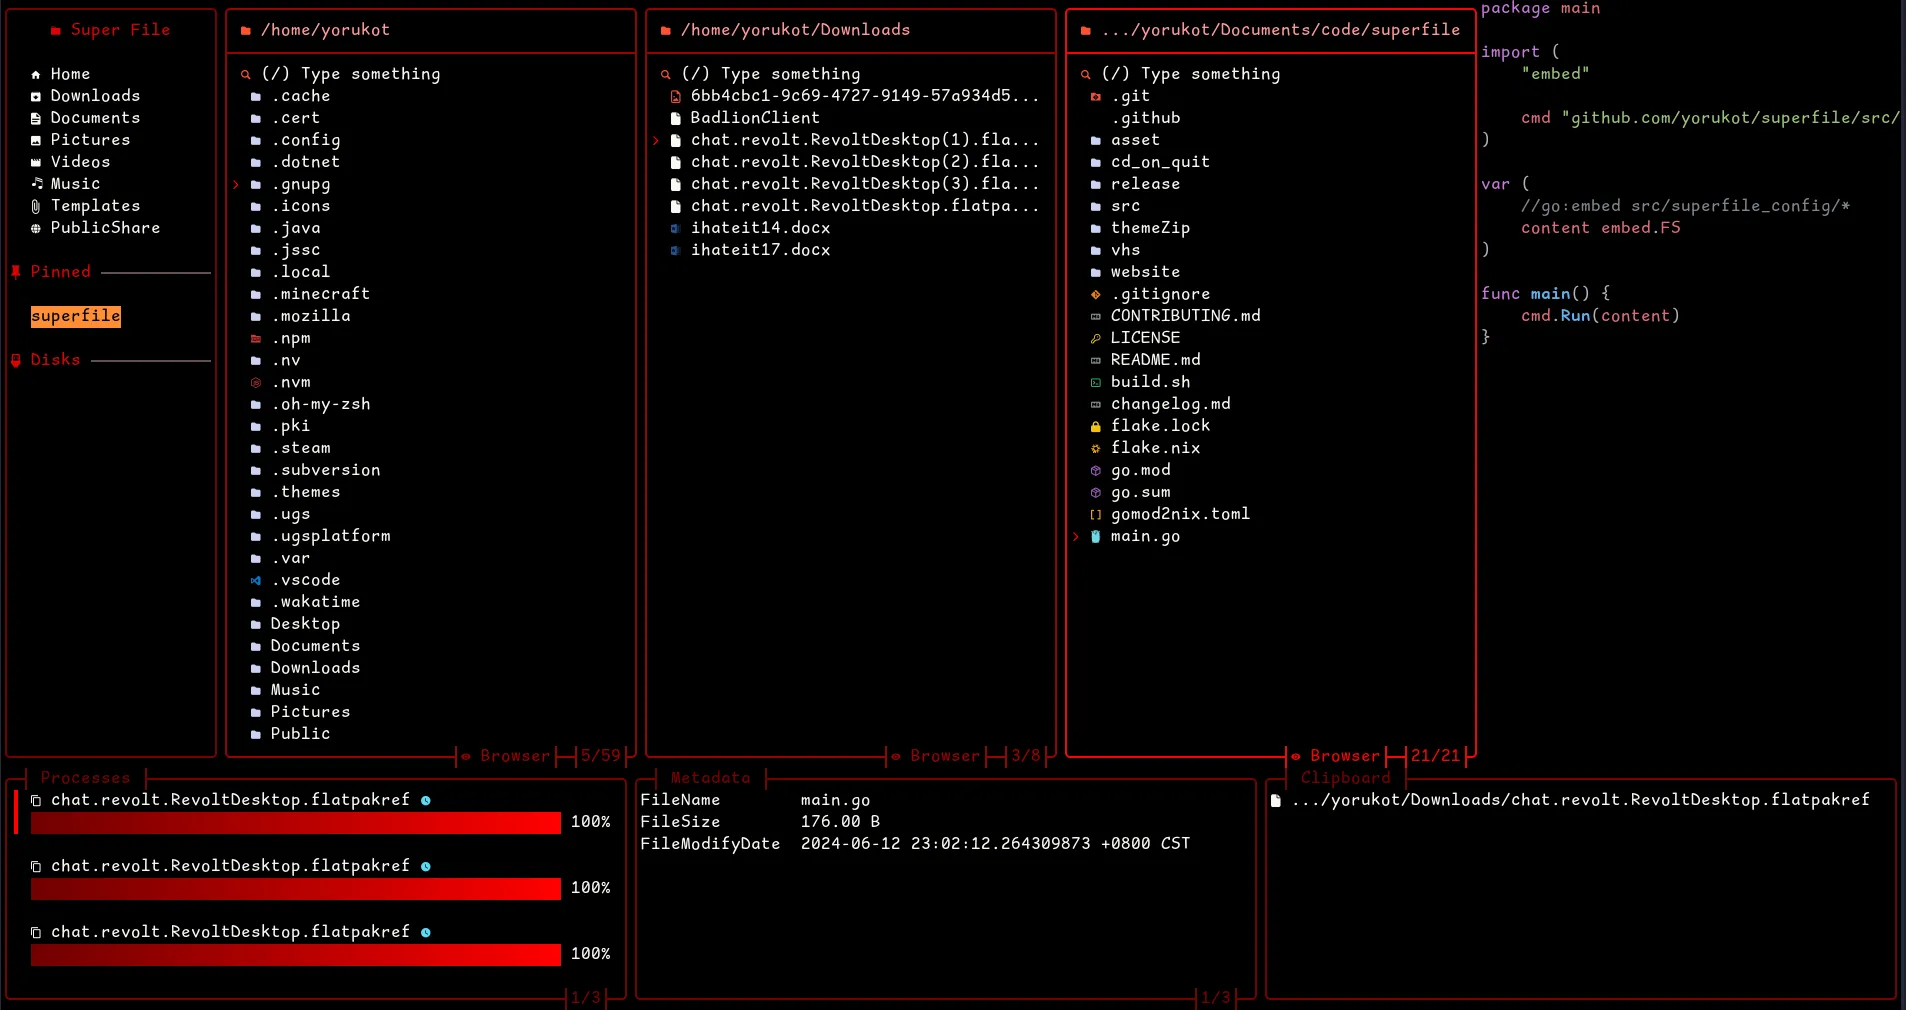The height and width of the screenshot is (1010, 1906).
Task: Select the pinned superfile entry
Action: tap(75, 316)
